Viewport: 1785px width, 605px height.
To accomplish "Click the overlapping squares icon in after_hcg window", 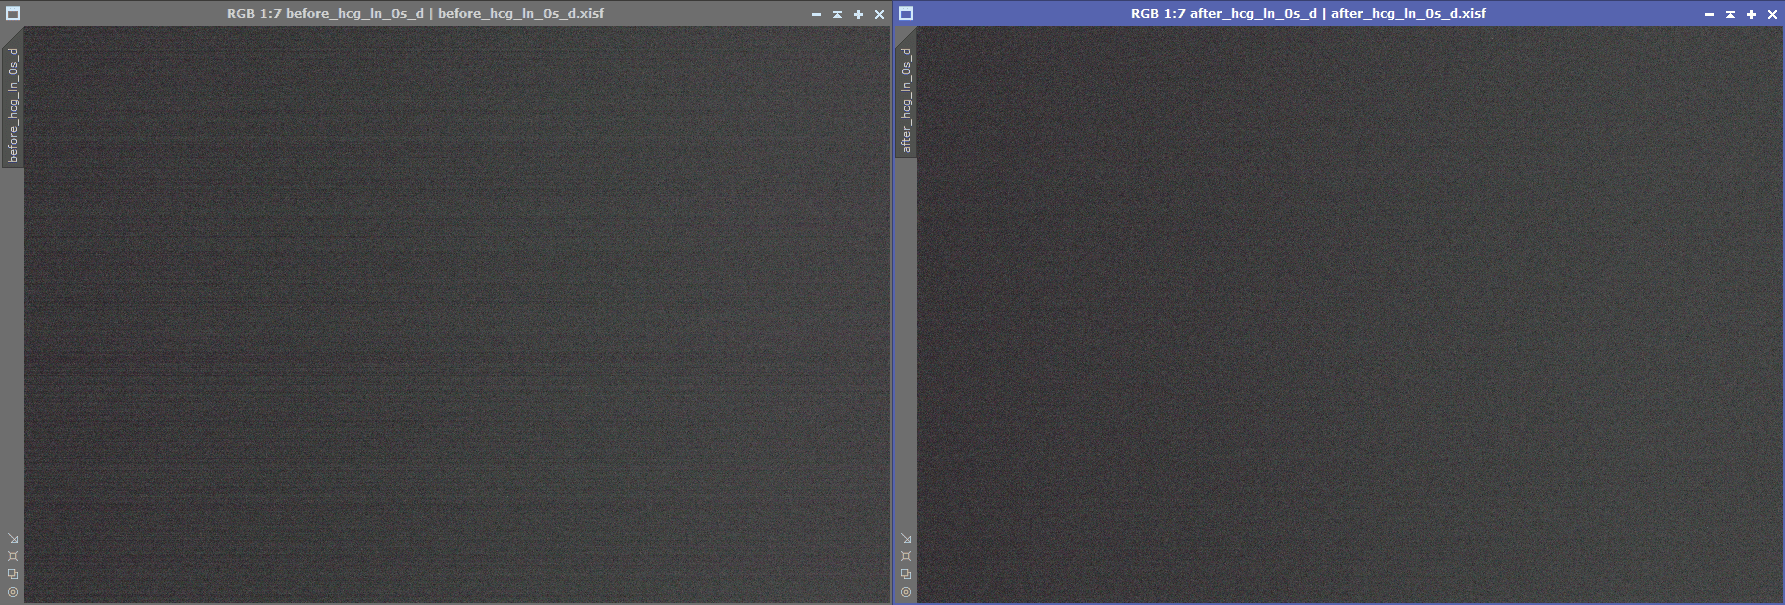I will point(906,574).
